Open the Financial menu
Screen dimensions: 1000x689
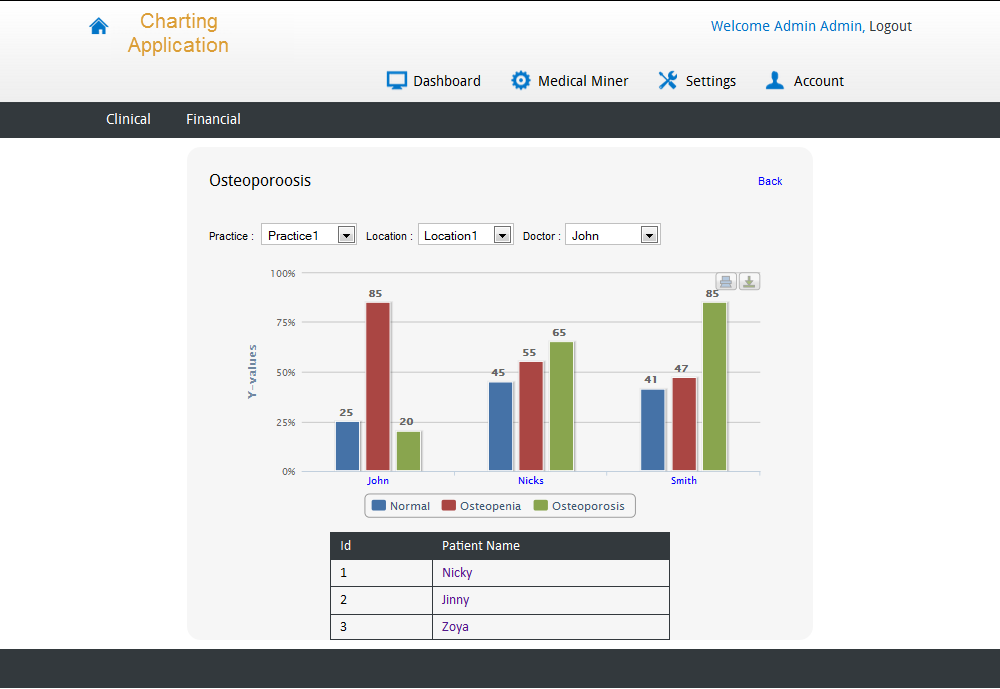(213, 119)
